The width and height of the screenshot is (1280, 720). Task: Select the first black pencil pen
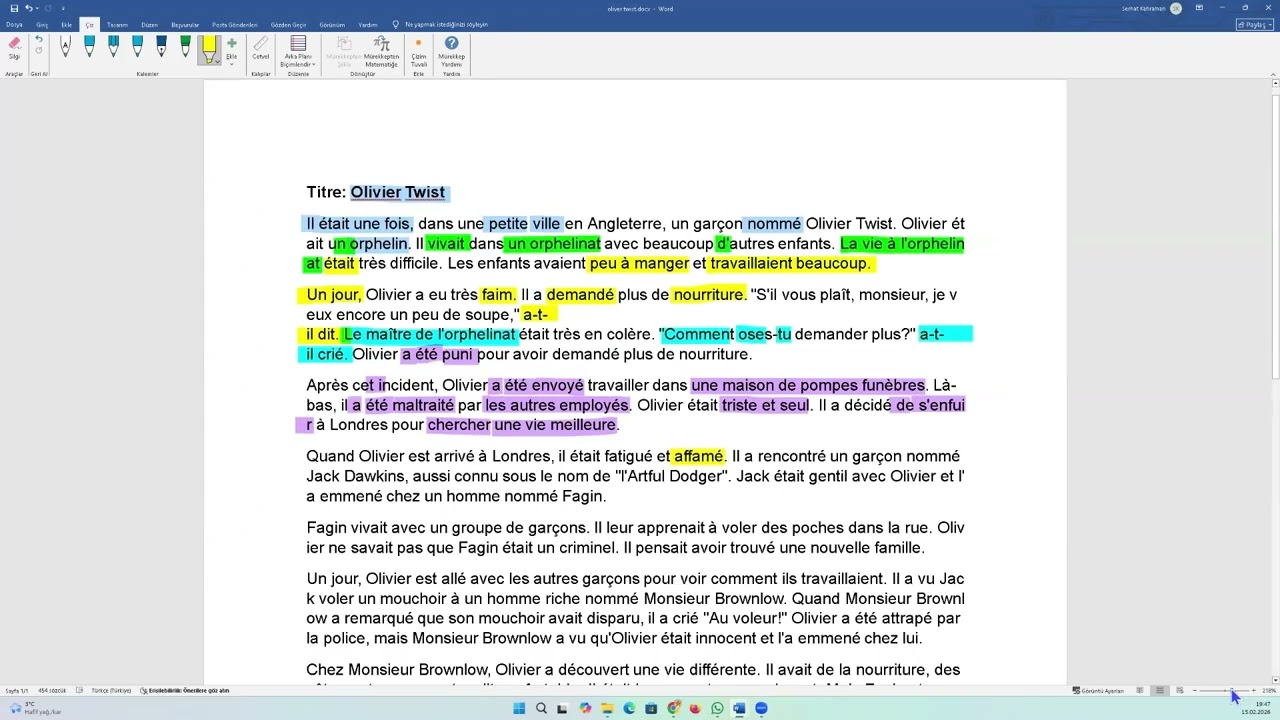click(x=65, y=47)
